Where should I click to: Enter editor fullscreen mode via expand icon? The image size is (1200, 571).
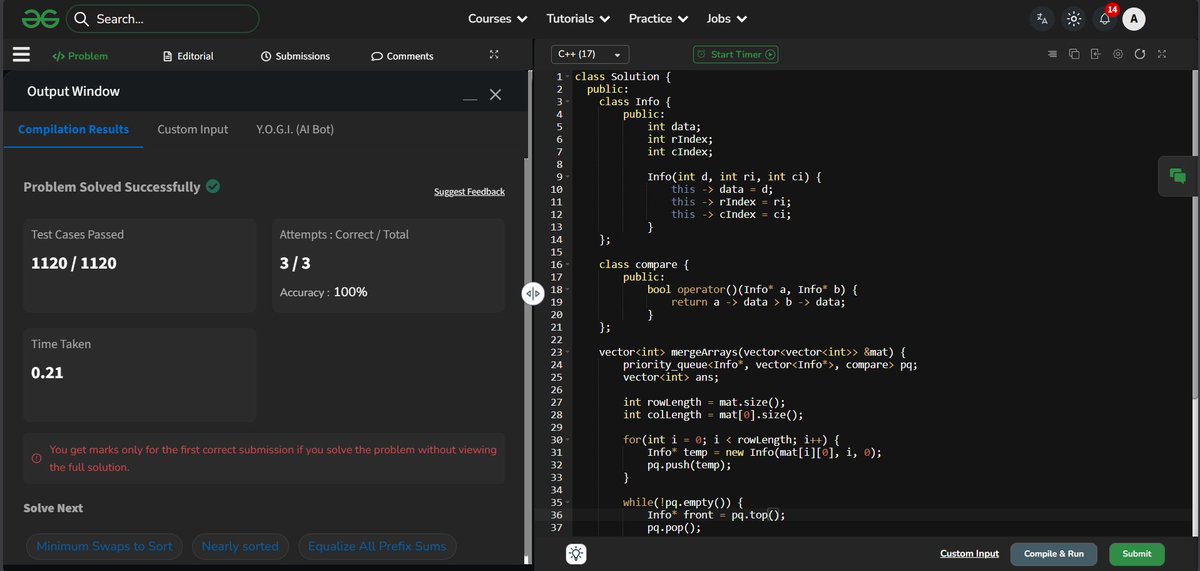(x=1161, y=54)
